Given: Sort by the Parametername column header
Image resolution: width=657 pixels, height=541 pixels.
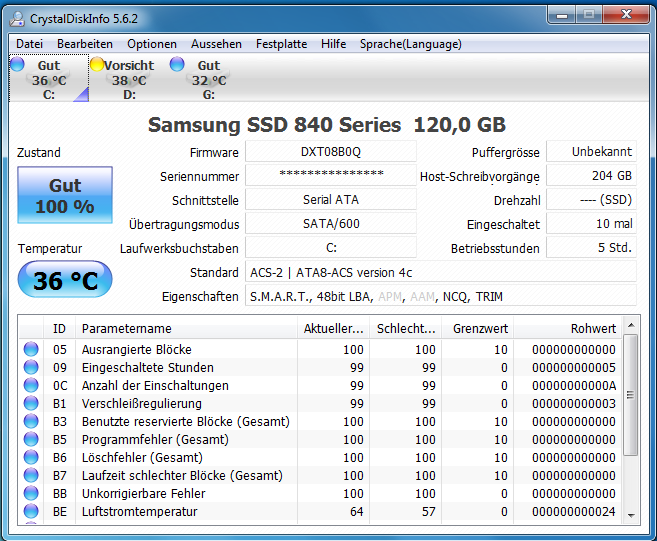Looking at the screenshot, I should click(x=186, y=328).
